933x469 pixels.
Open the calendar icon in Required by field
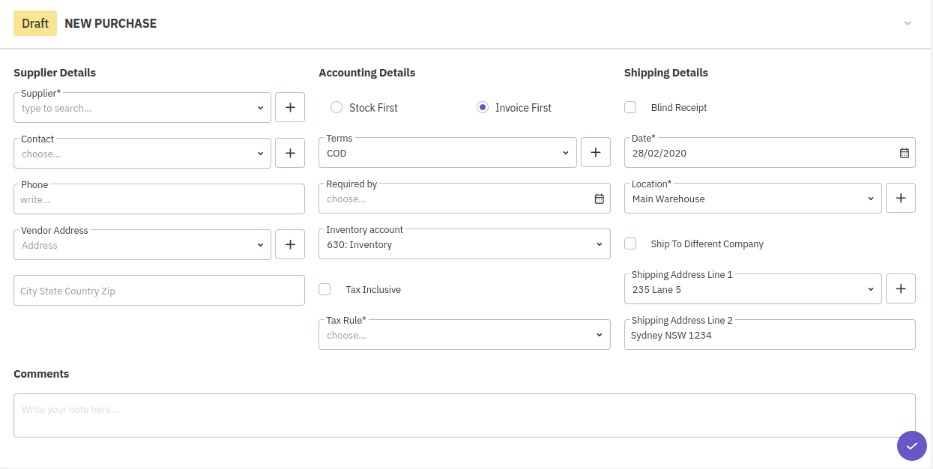tap(599, 199)
